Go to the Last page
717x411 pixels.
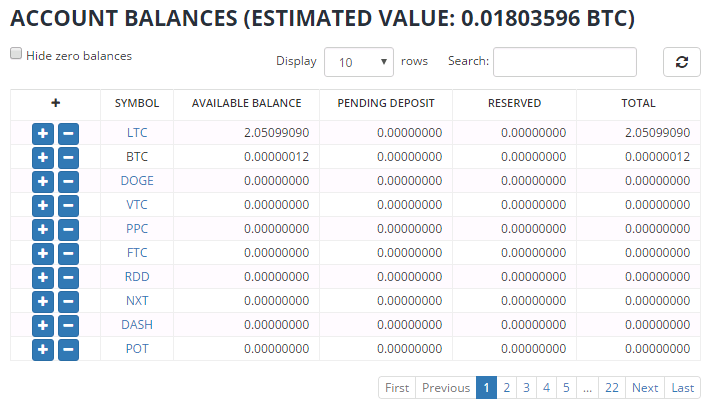pyautogui.click(x=683, y=388)
